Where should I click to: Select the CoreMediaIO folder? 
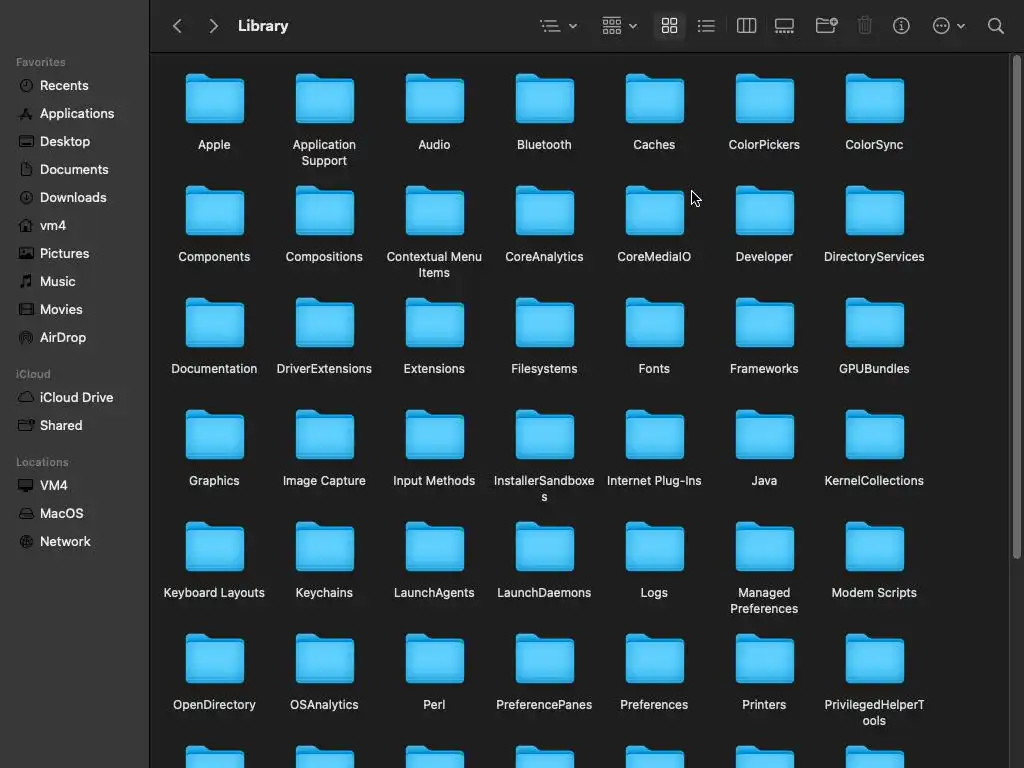[x=654, y=212]
